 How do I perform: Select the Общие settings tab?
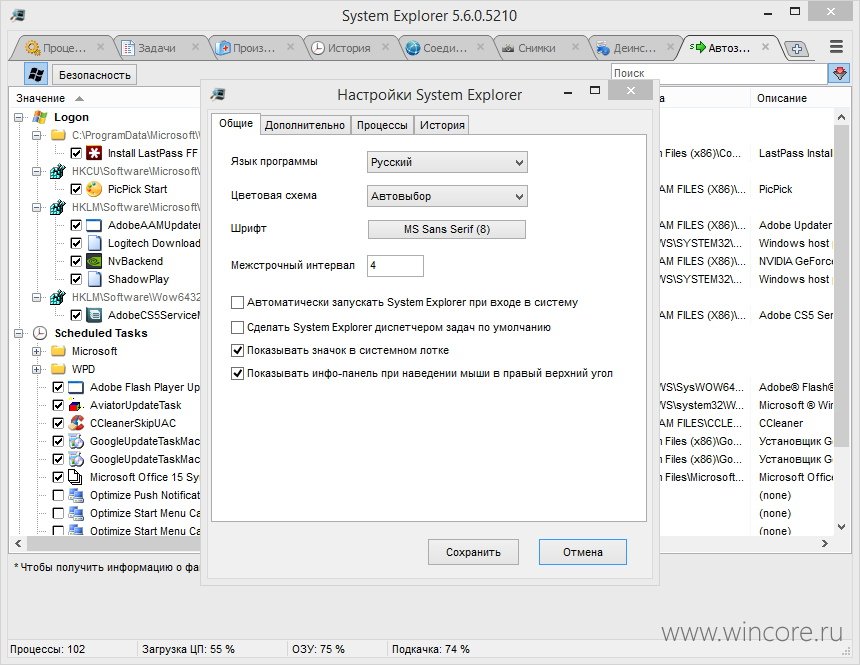pyautogui.click(x=236, y=123)
